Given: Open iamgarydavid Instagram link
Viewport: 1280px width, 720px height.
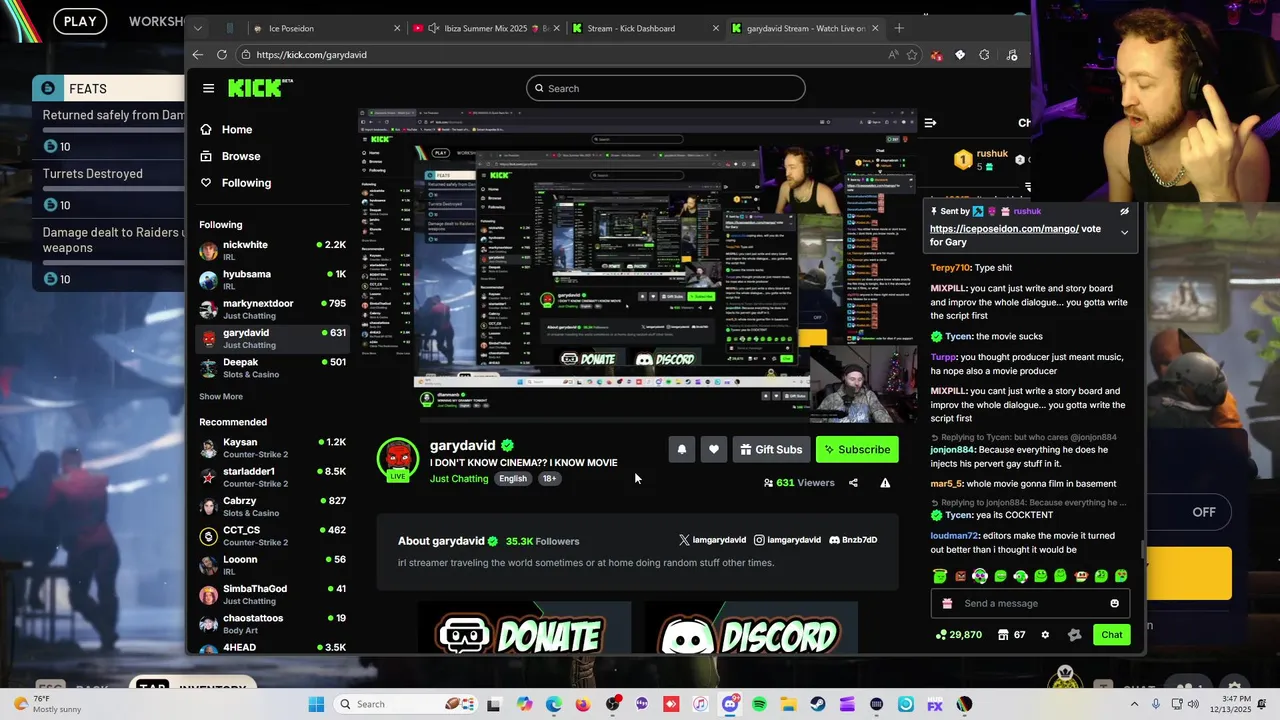Looking at the screenshot, I should pyautogui.click(x=787, y=540).
